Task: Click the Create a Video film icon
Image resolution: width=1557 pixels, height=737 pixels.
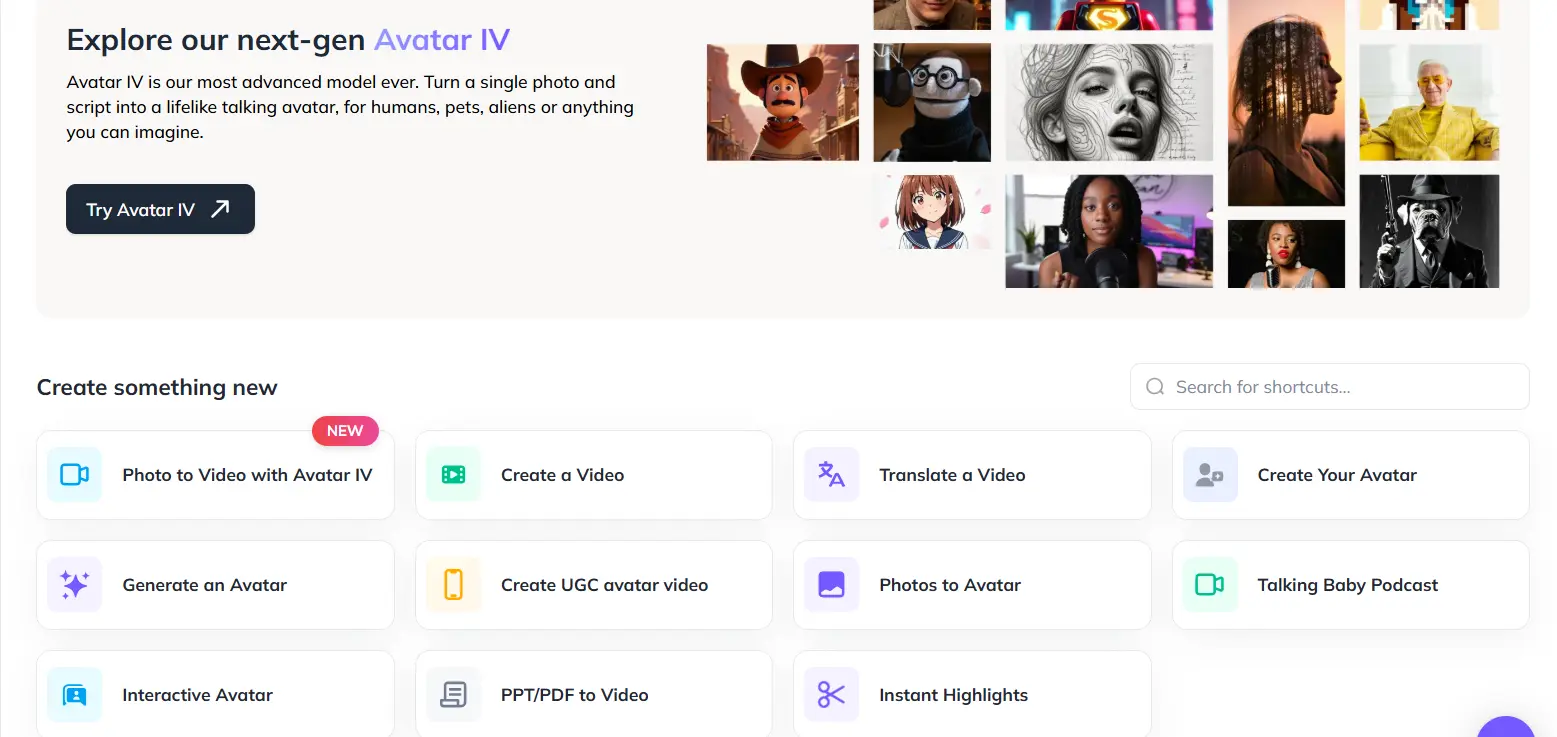Action: point(453,475)
